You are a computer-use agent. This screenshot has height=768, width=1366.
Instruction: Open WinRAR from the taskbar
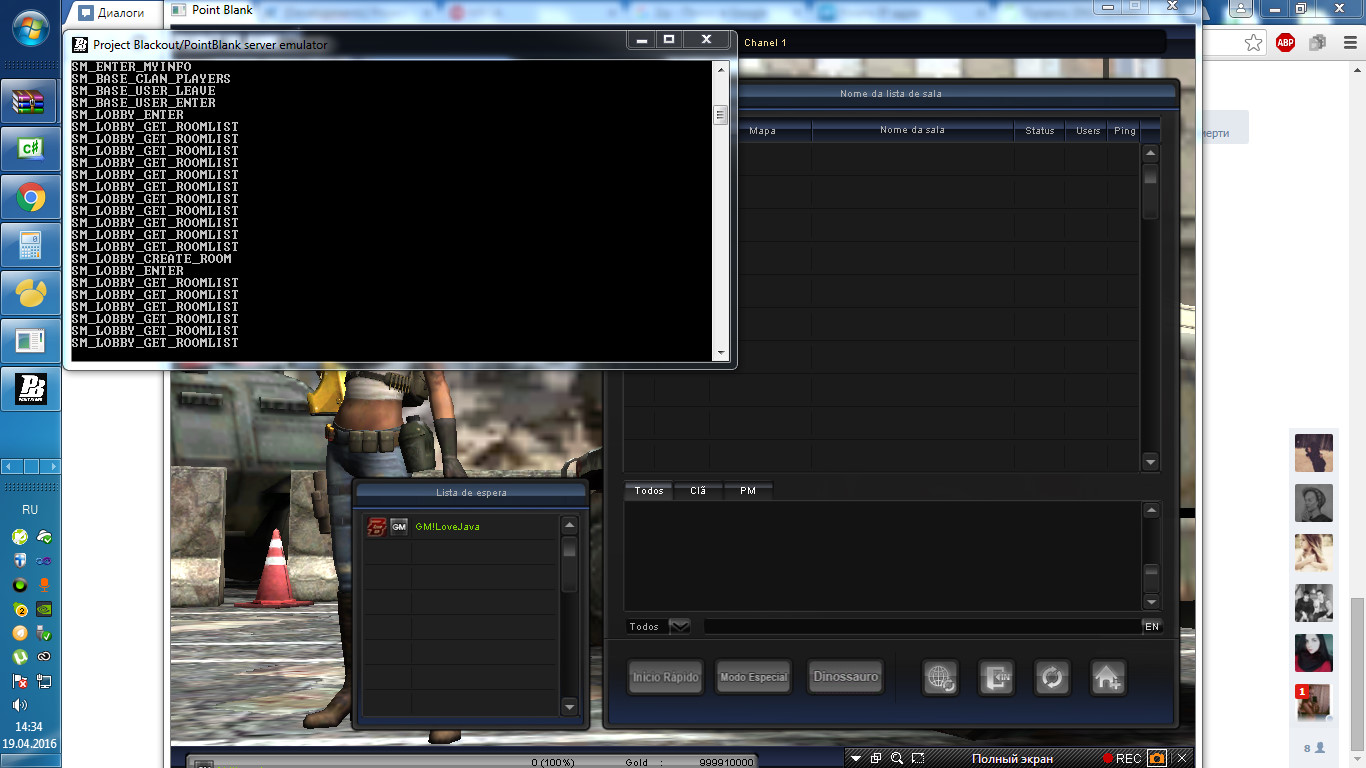click(x=30, y=101)
